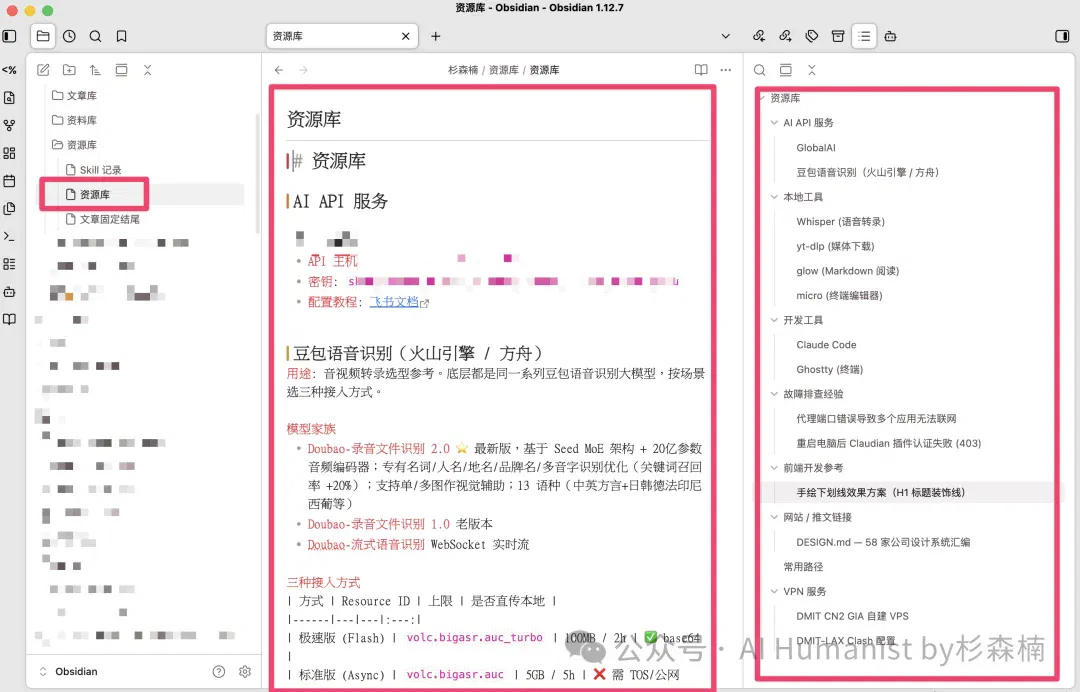Image resolution: width=1080 pixels, height=692 pixels.
Task: Open outgoing links tab in right sidebar
Action: [785, 36]
